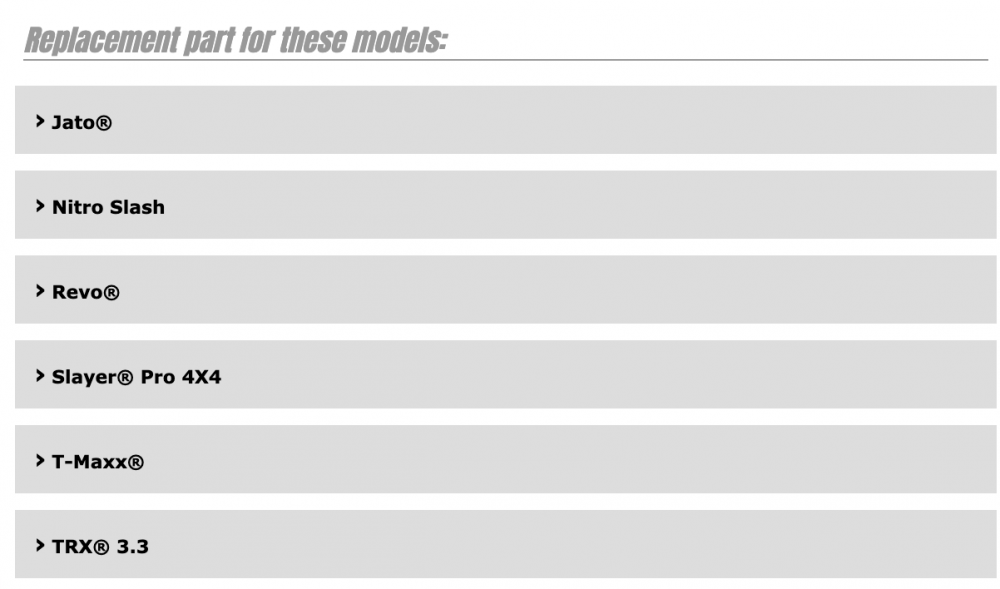Click the divider line under the heading
The image size is (1000, 589).
[505, 60]
